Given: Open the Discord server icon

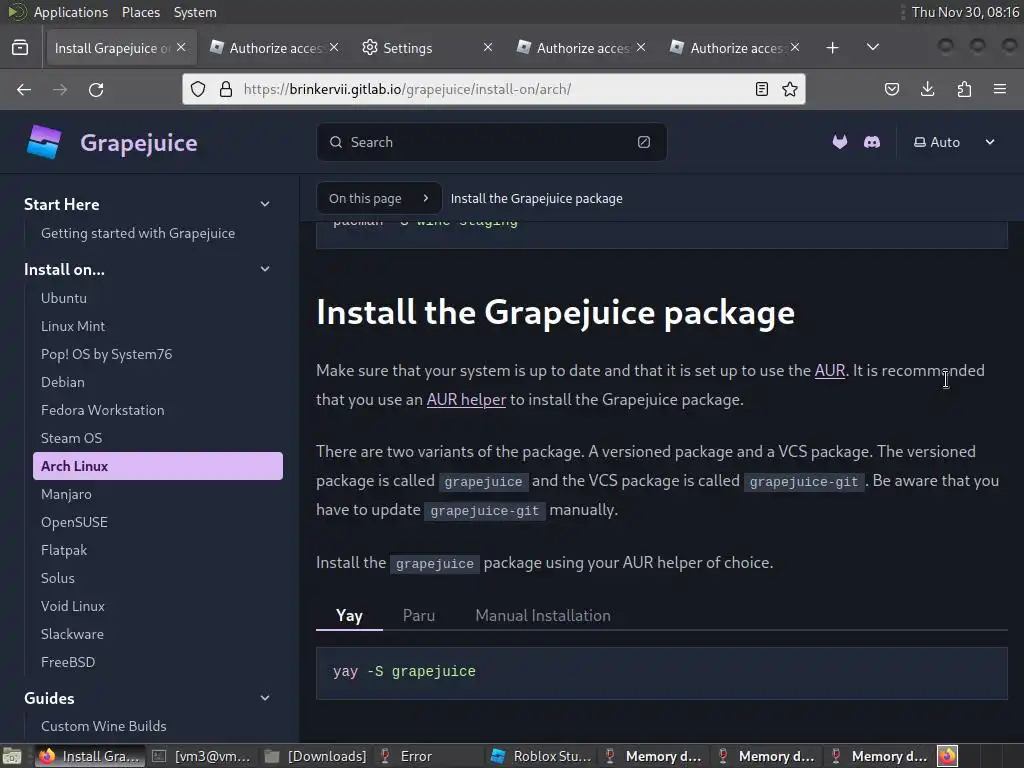Looking at the screenshot, I should (872, 142).
